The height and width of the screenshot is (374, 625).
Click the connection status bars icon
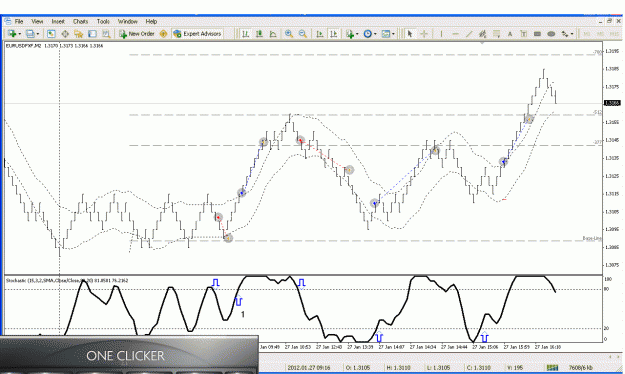point(552,367)
